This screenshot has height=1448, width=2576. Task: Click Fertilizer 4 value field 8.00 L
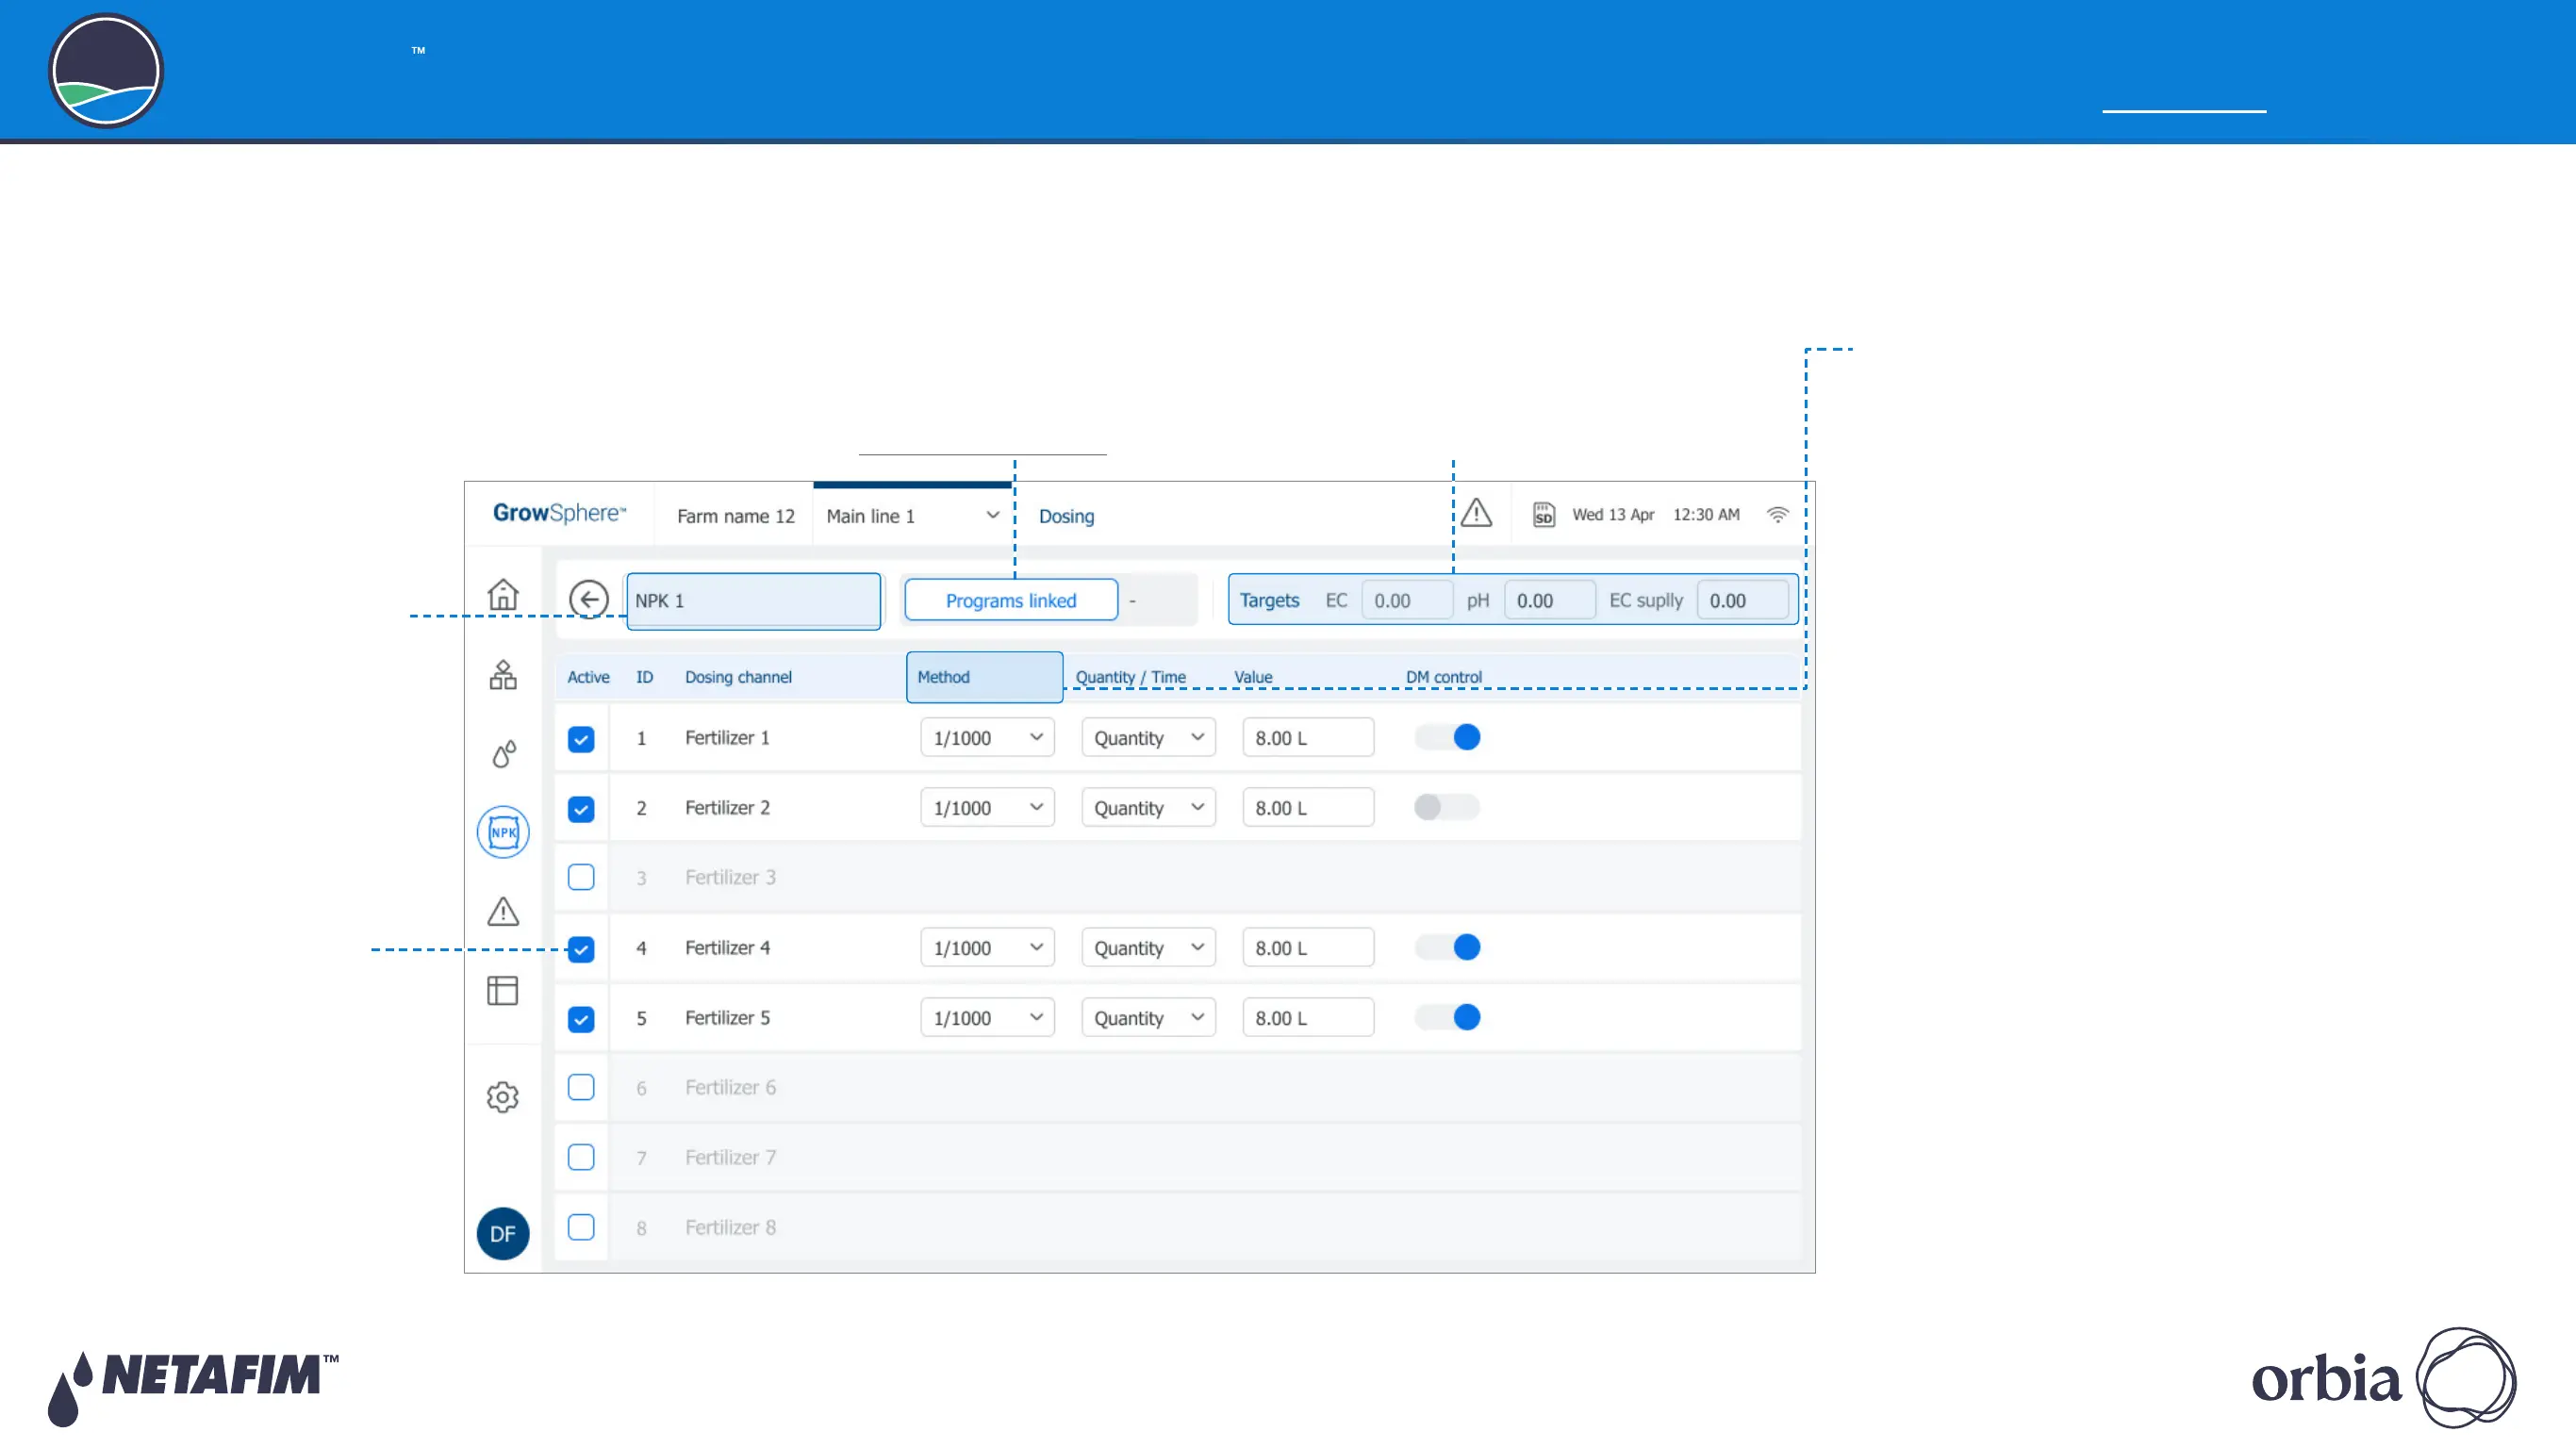[1308, 947]
